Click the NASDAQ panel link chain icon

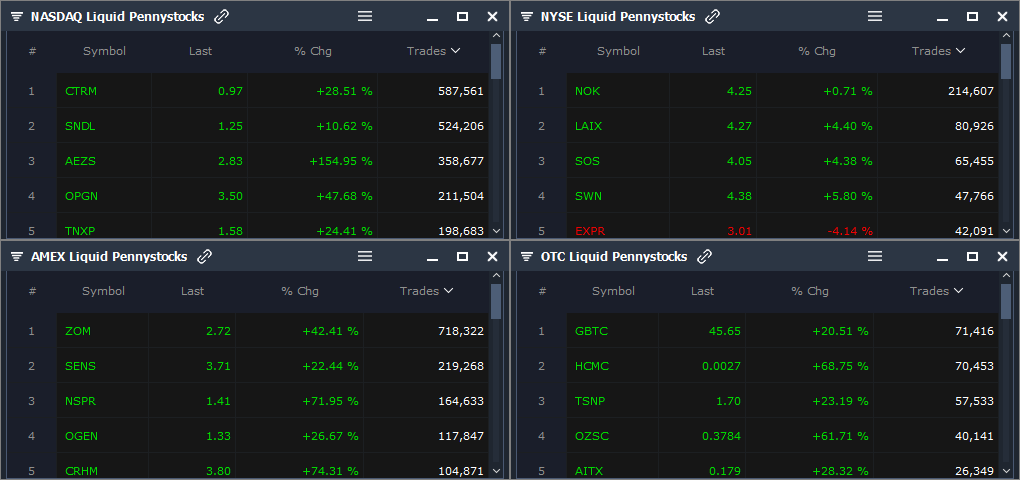222,17
